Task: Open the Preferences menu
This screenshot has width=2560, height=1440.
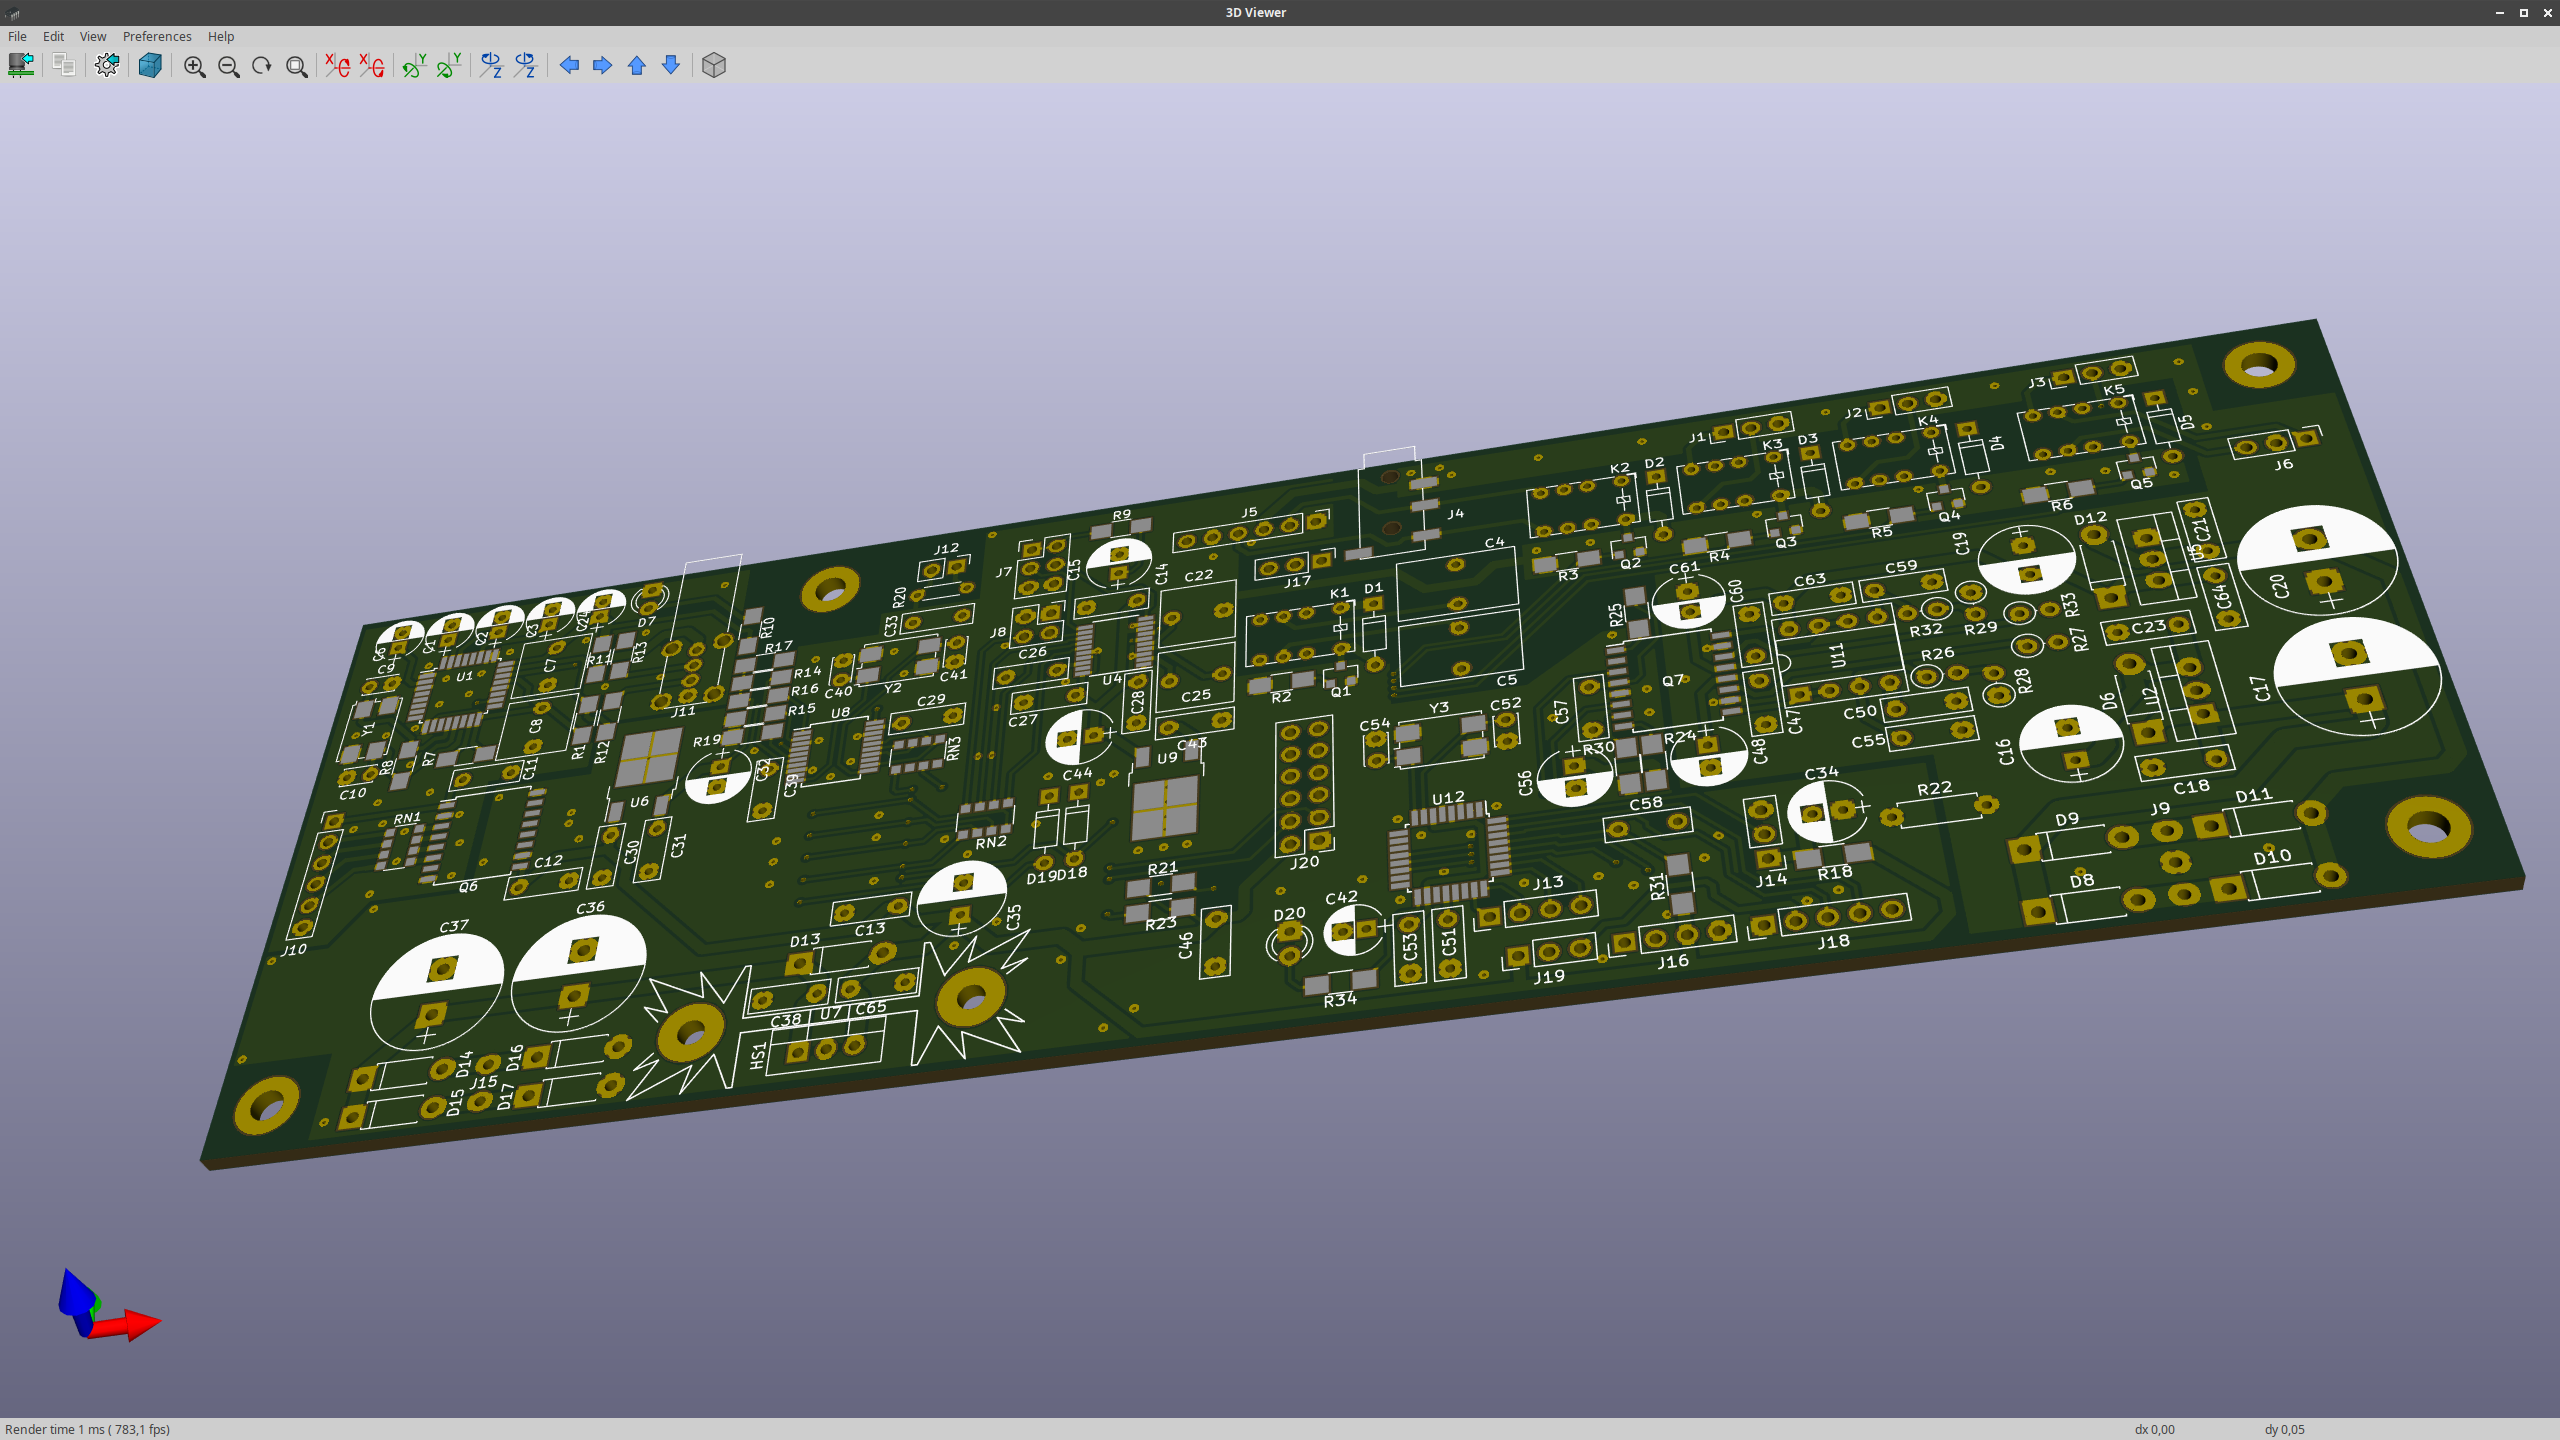Action: click(x=158, y=35)
